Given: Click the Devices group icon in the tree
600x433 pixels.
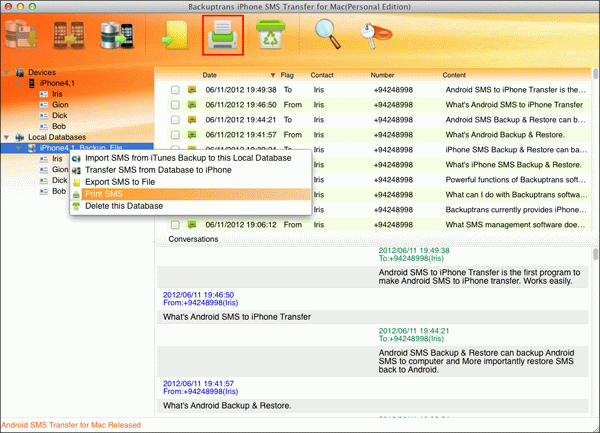Looking at the screenshot, I should [x=20, y=72].
